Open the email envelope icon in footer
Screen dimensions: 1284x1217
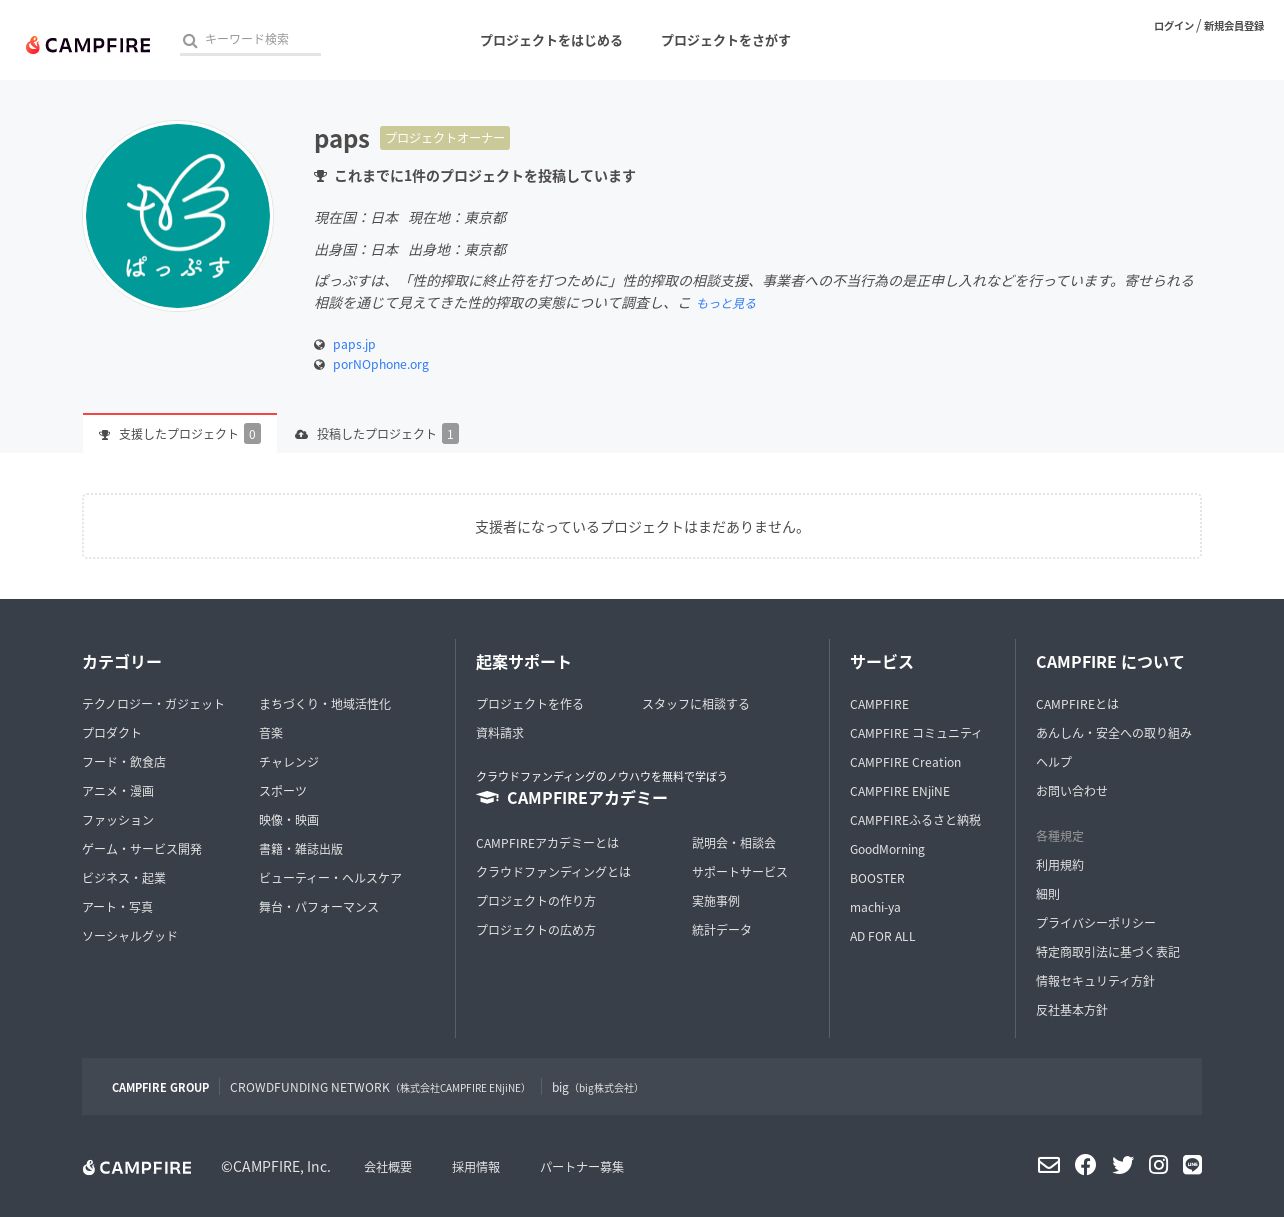(x=1048, y=1165)
